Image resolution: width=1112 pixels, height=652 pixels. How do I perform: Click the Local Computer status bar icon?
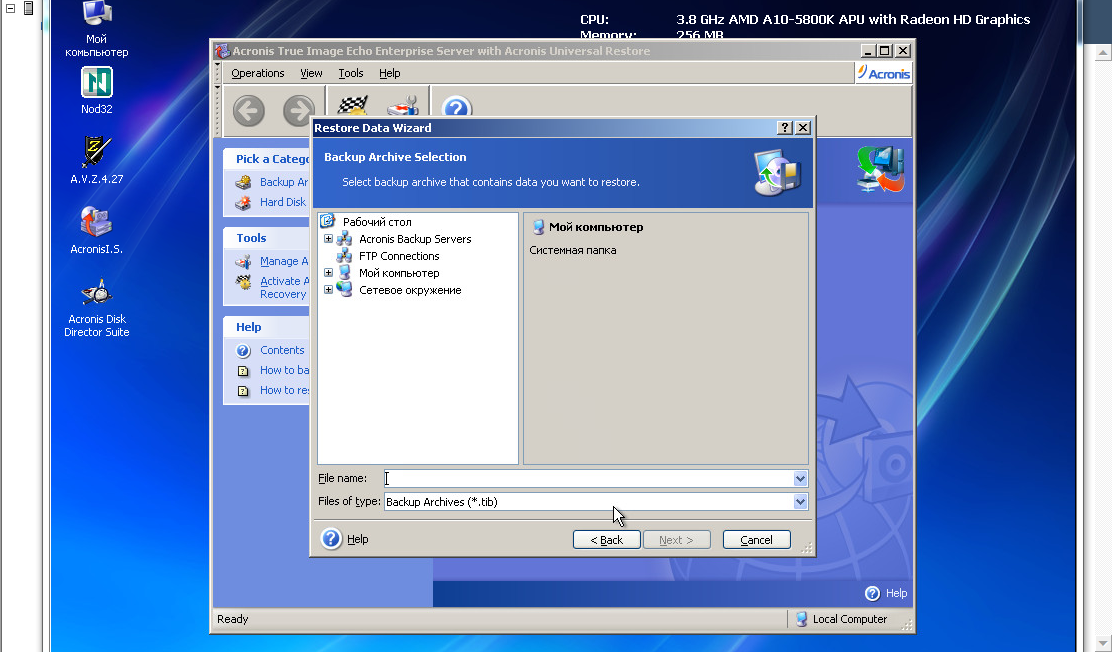click(801, 619)
